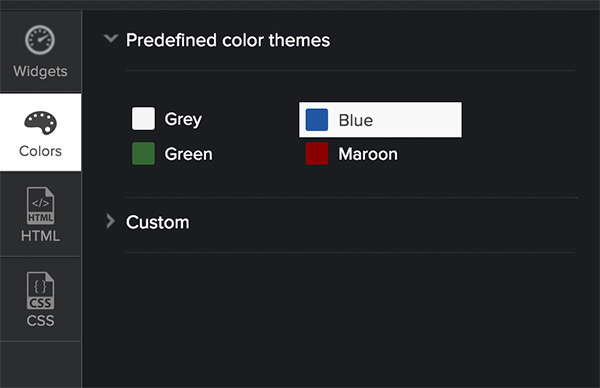600x388 pixels.
Task: Pick the Maroon color swatch
Action: (x=317, y=154)
